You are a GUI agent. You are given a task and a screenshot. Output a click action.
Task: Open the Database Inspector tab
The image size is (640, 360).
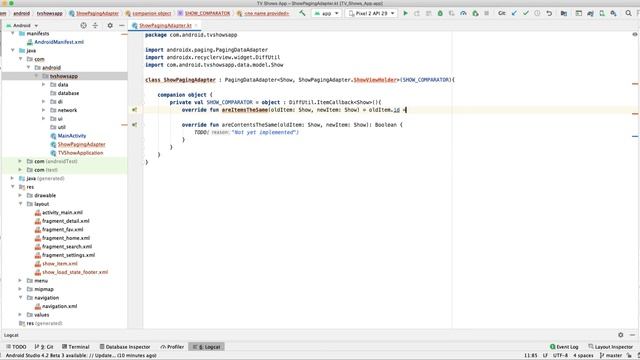coord(125,347)
